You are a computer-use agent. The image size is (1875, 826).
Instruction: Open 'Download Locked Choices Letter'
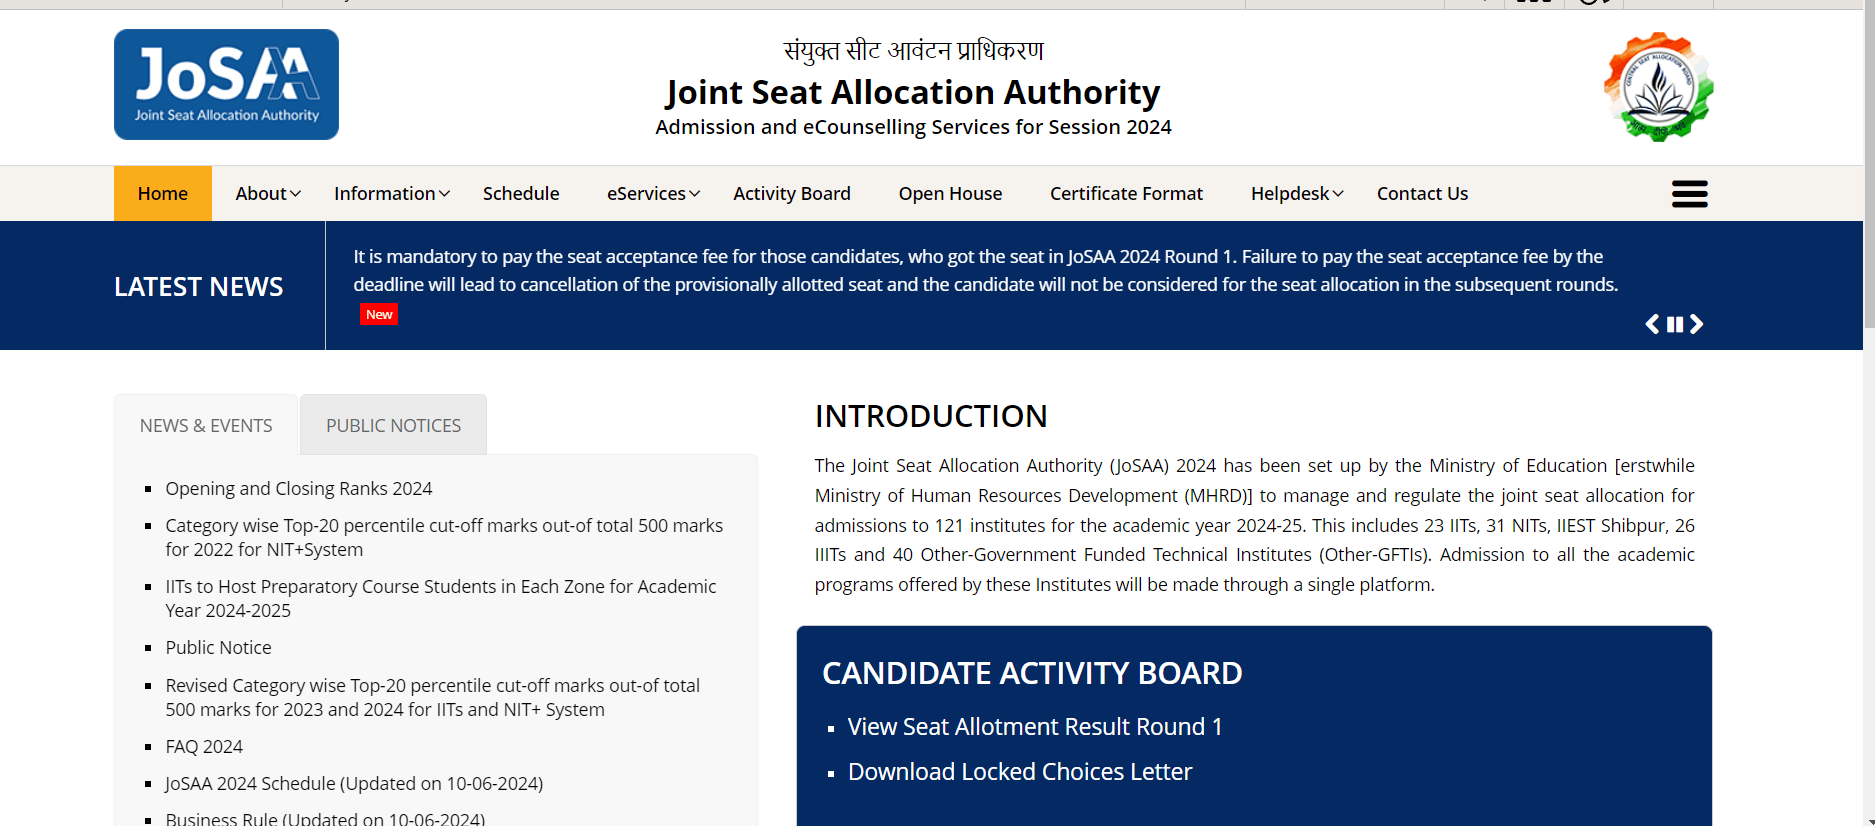point(1020,772)
